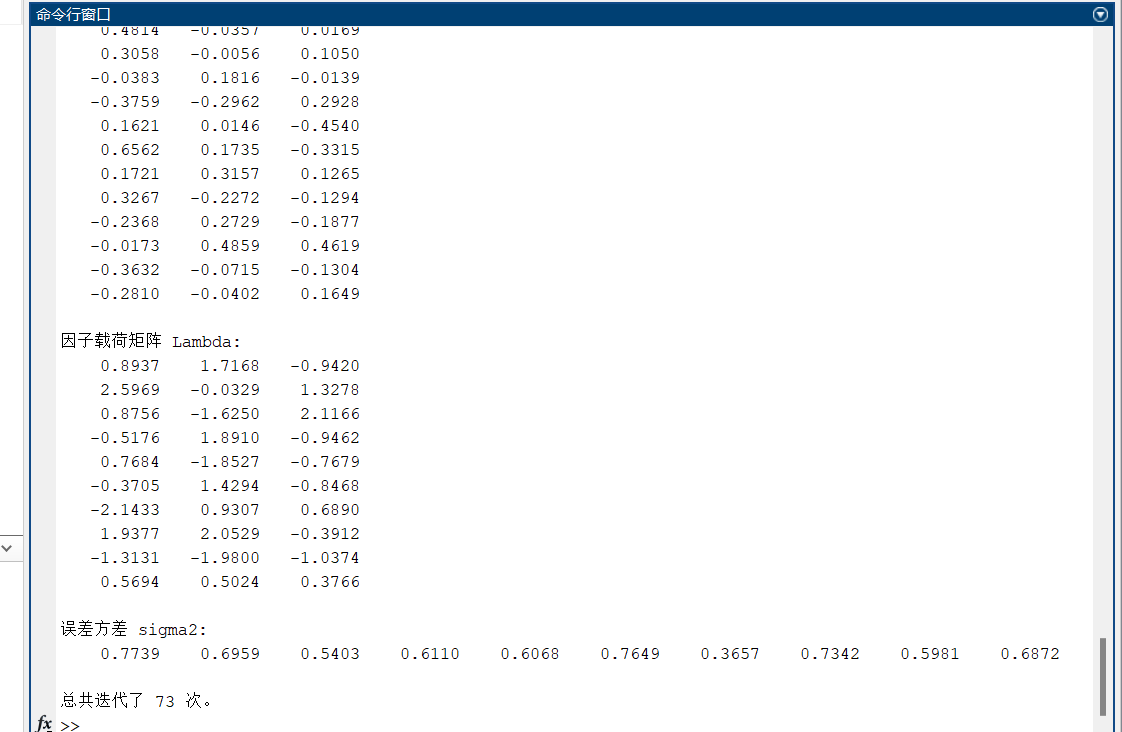
Task: Click Lambda value -1.0374
Action: (325, 558)
